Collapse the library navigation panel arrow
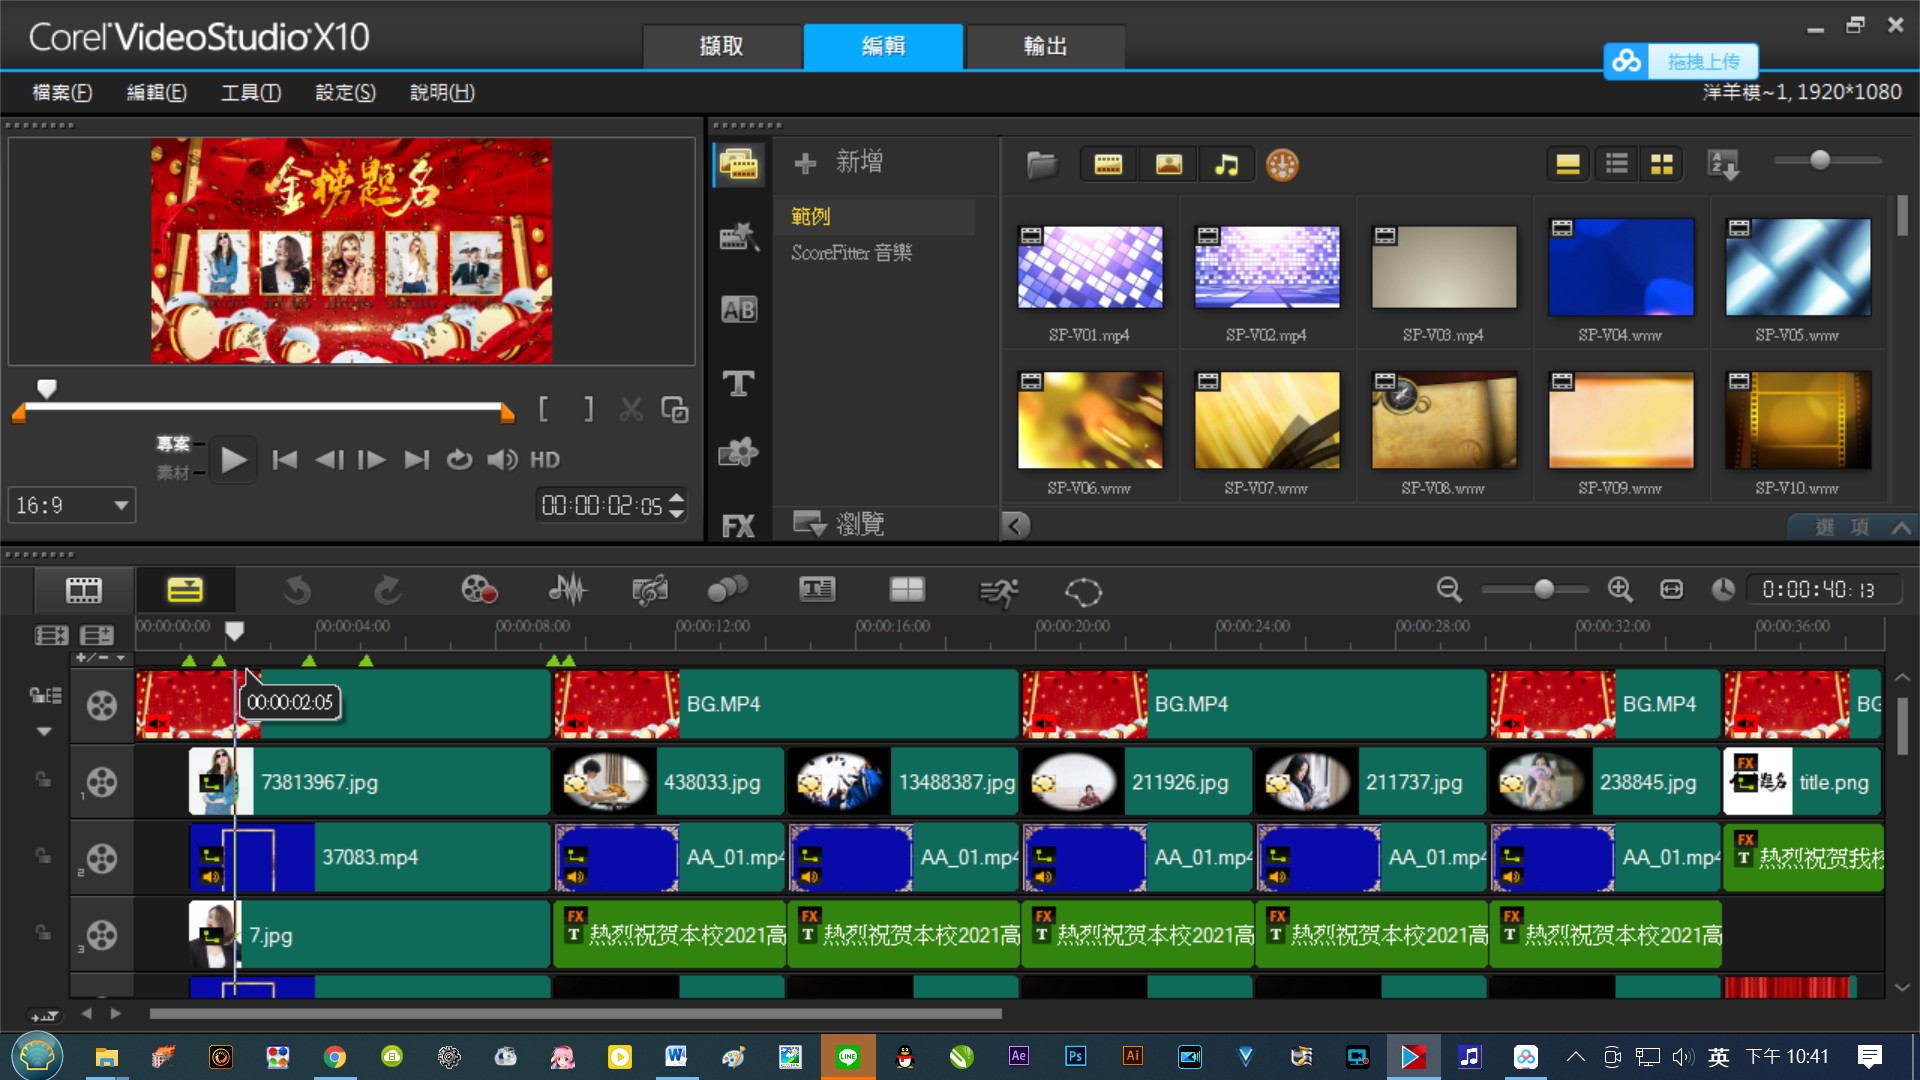The image size is (1920, 1080). click(1016, 526)
